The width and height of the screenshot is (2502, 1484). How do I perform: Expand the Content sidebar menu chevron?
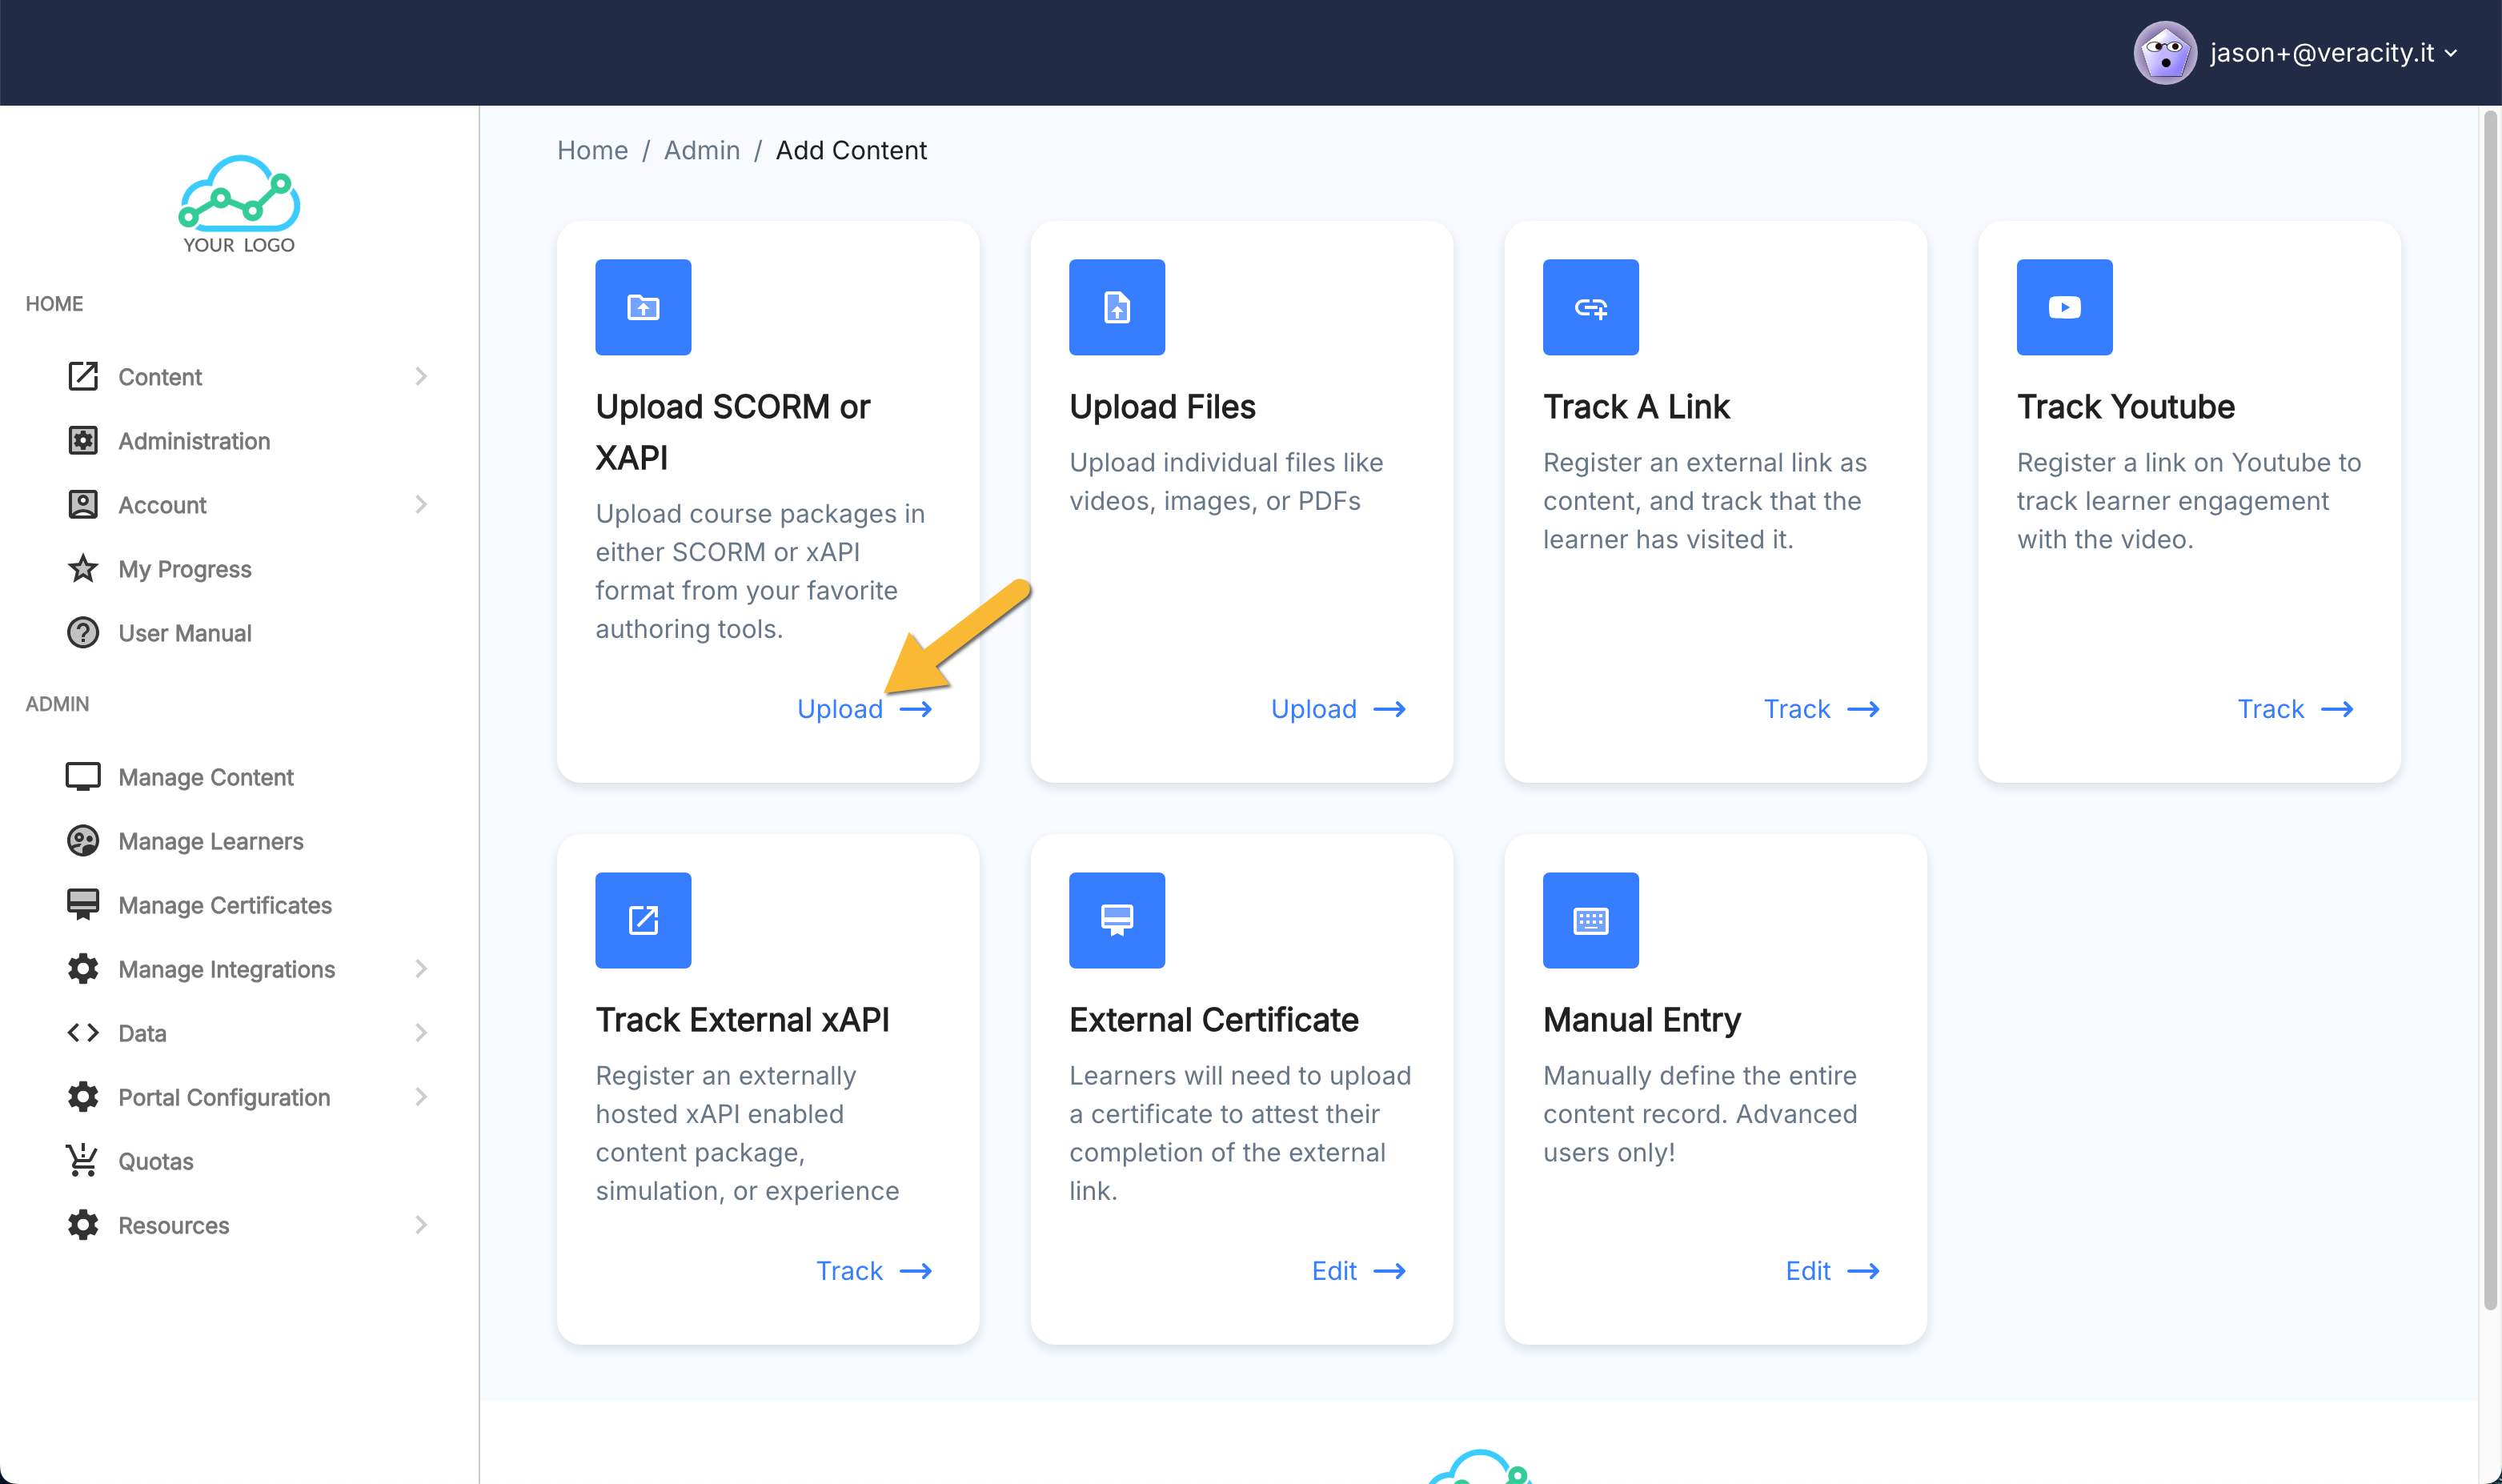click(x=421, y=377)
